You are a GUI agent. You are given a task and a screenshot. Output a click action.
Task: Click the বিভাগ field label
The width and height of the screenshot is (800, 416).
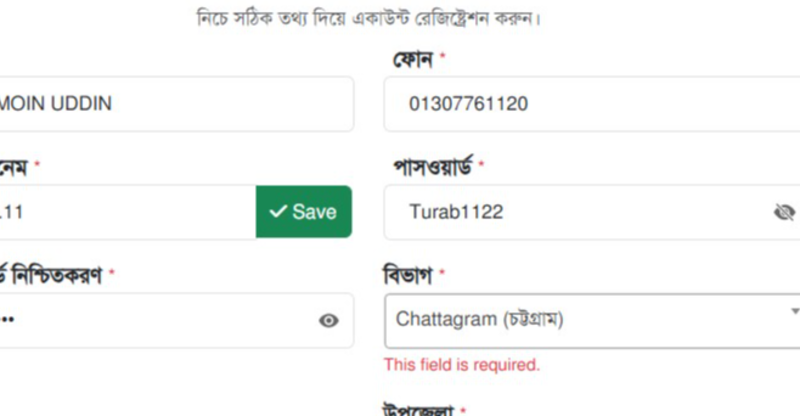(410, 273)
